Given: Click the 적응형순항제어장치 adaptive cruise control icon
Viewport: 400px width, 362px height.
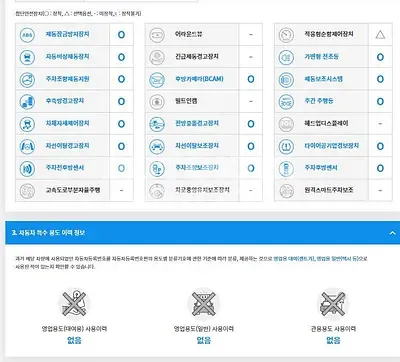Looking at the screenshot, I should (286, 35).
